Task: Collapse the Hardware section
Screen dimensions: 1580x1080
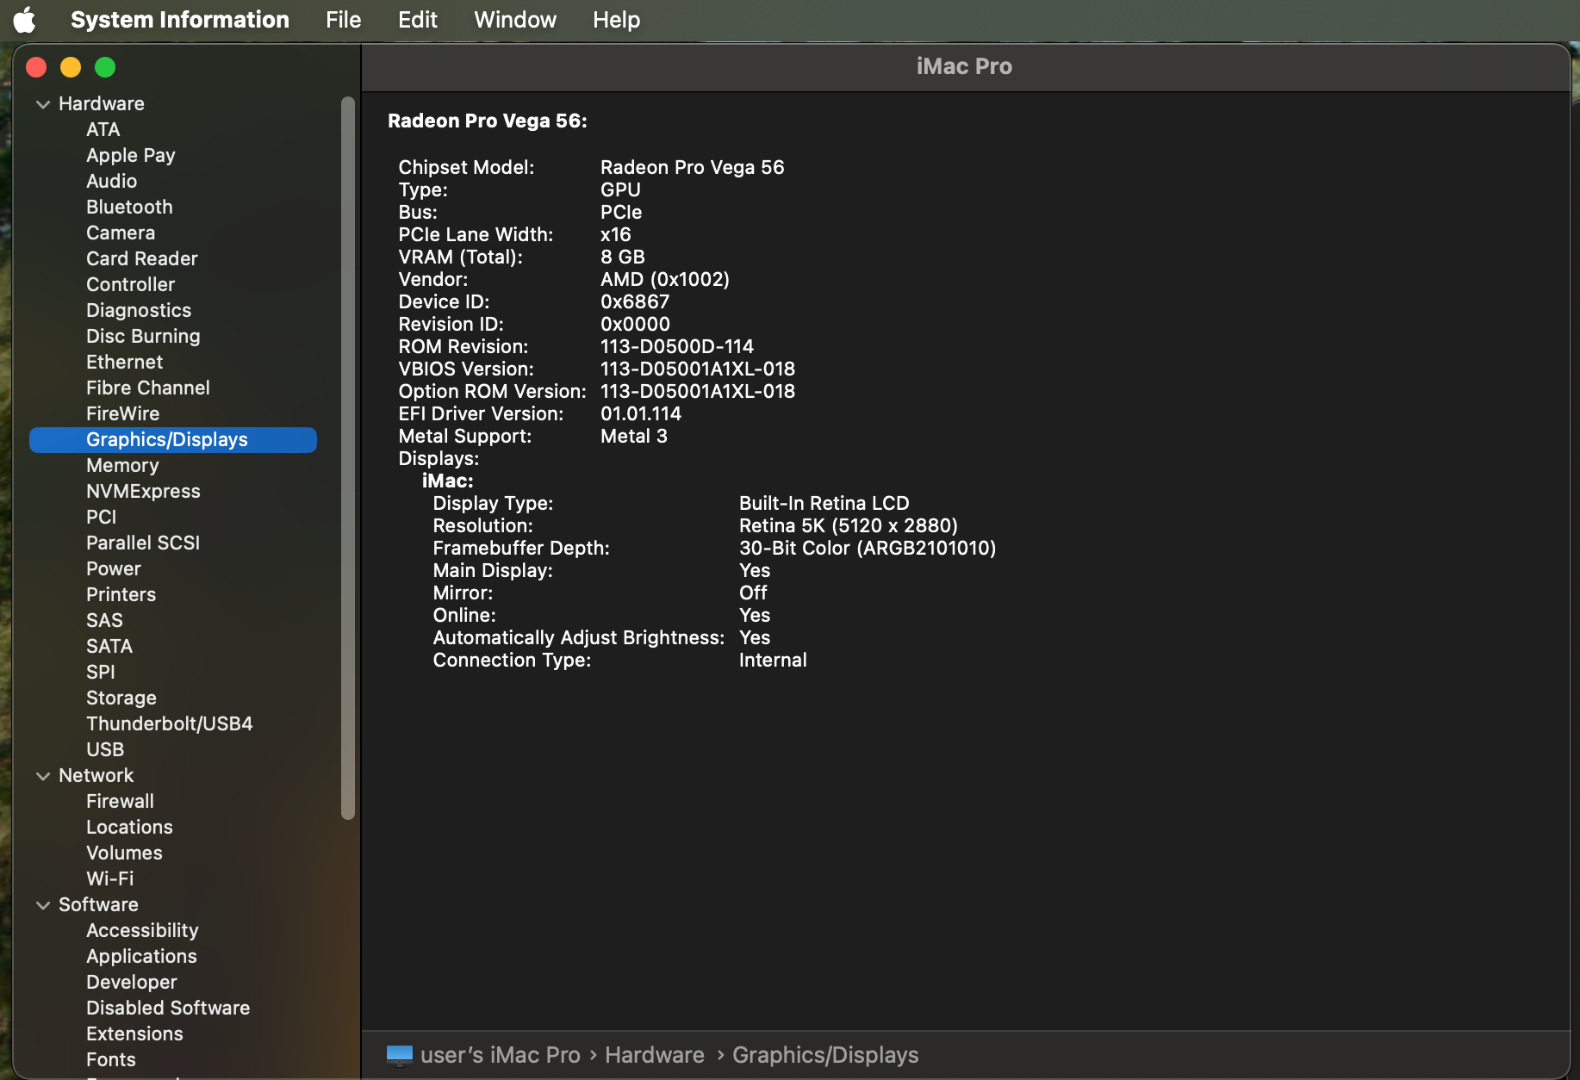Action: pyautogui.click(x=43, y=104)
